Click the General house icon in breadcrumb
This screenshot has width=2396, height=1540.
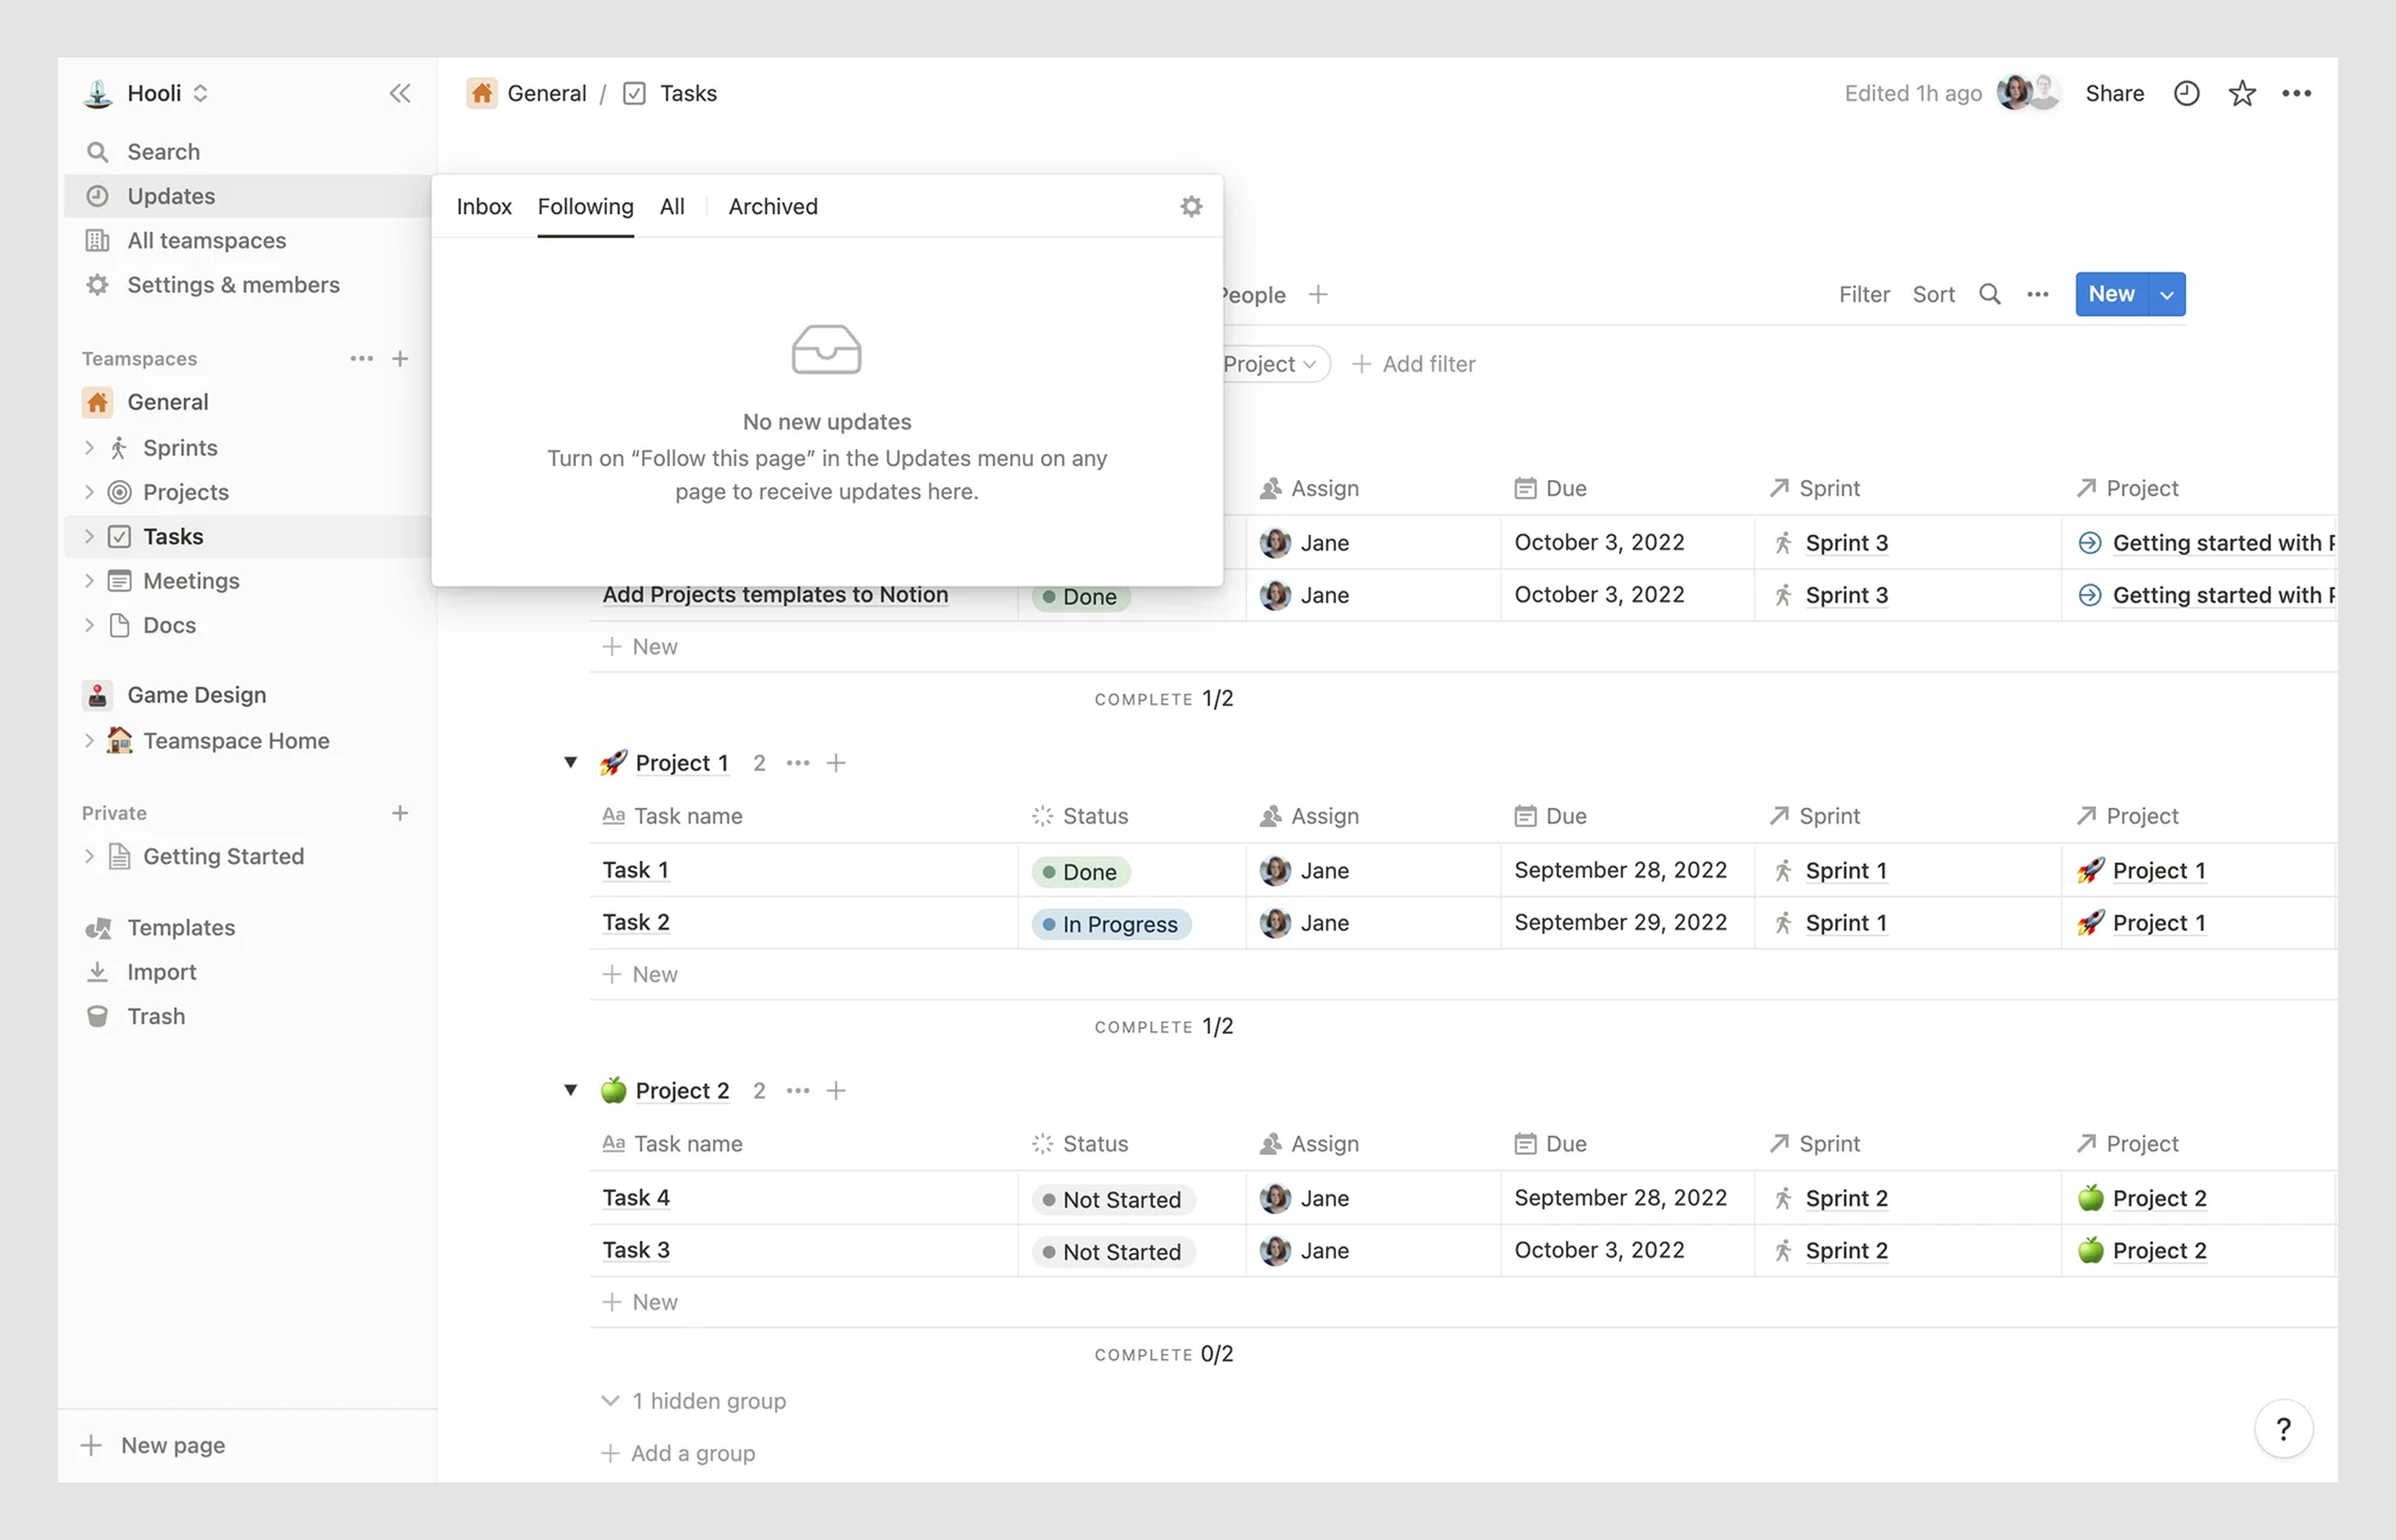(482, 93)
